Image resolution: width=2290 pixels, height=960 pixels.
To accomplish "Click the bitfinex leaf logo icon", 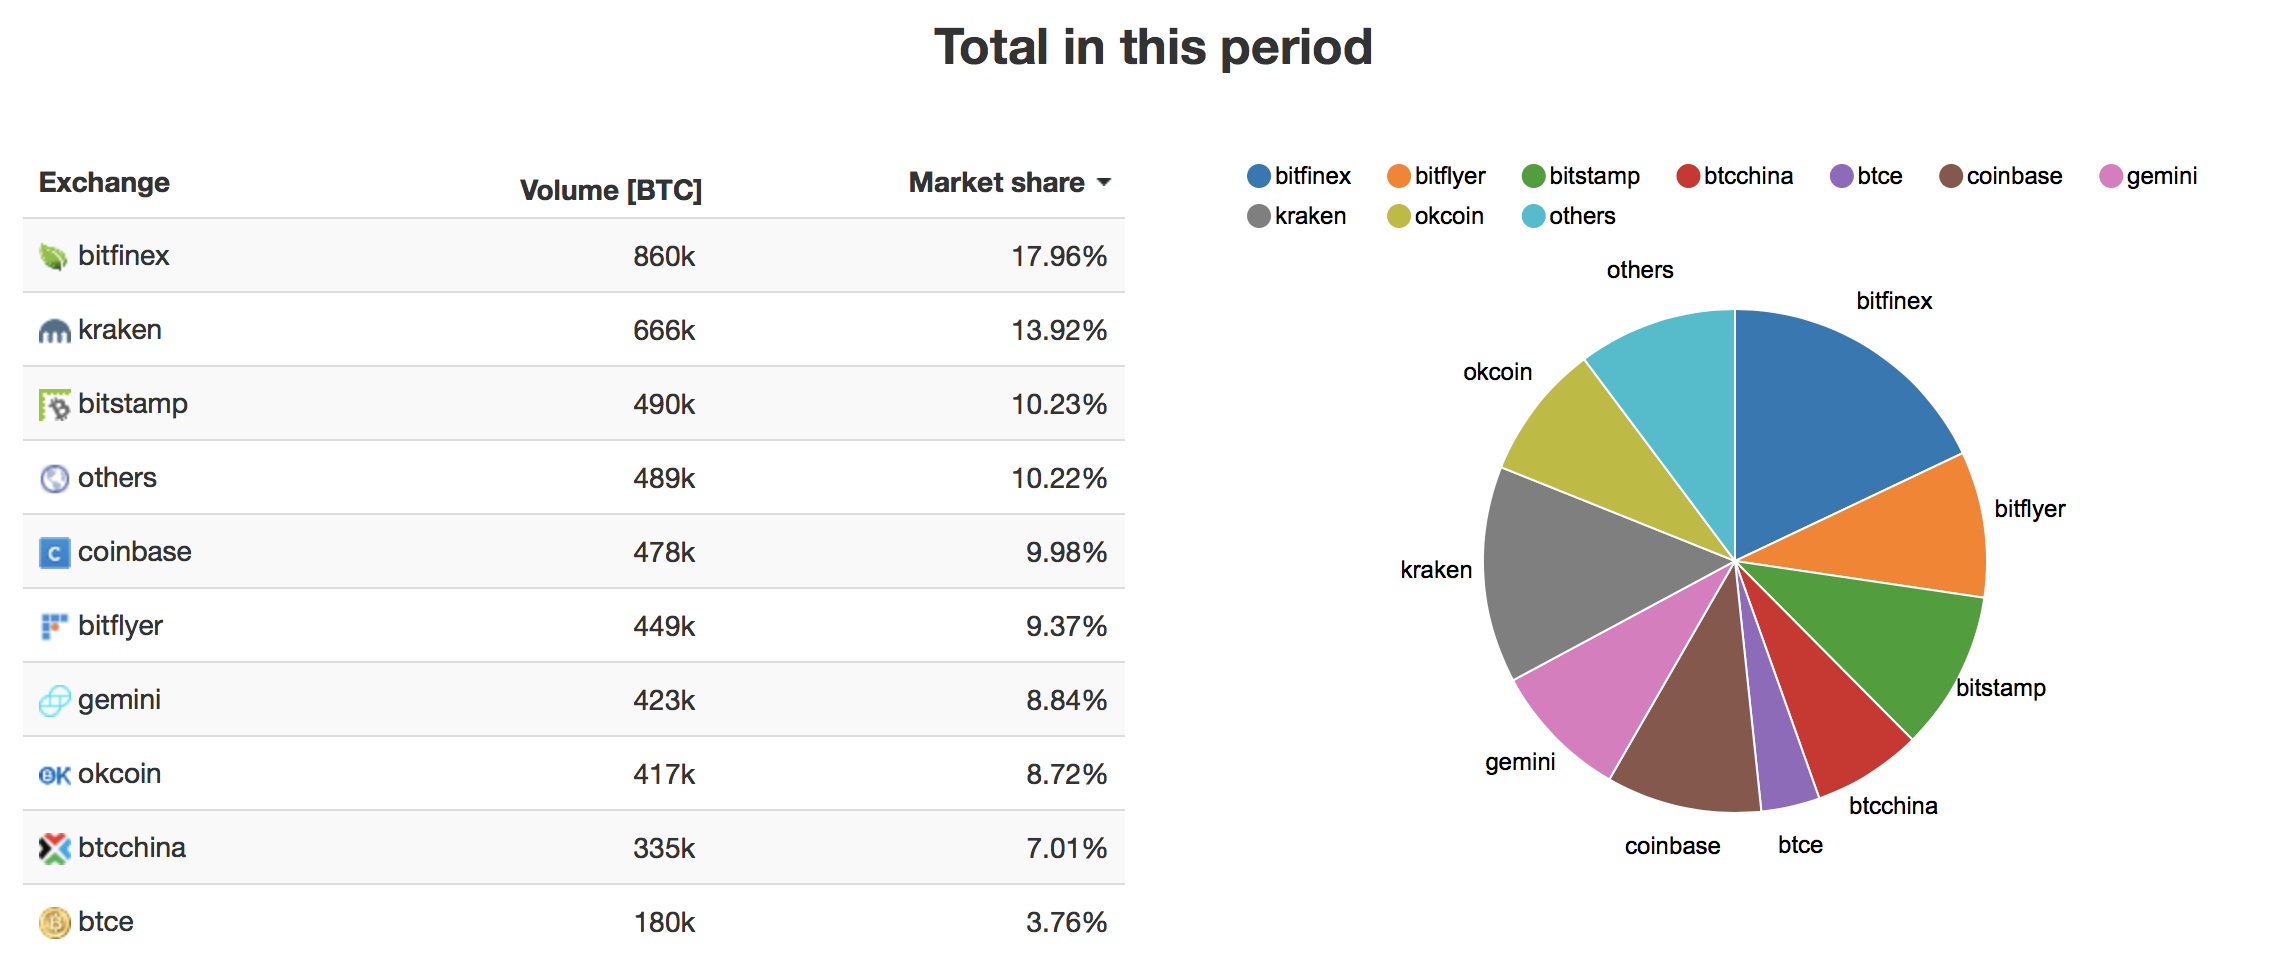I will [x=54, y=257].
